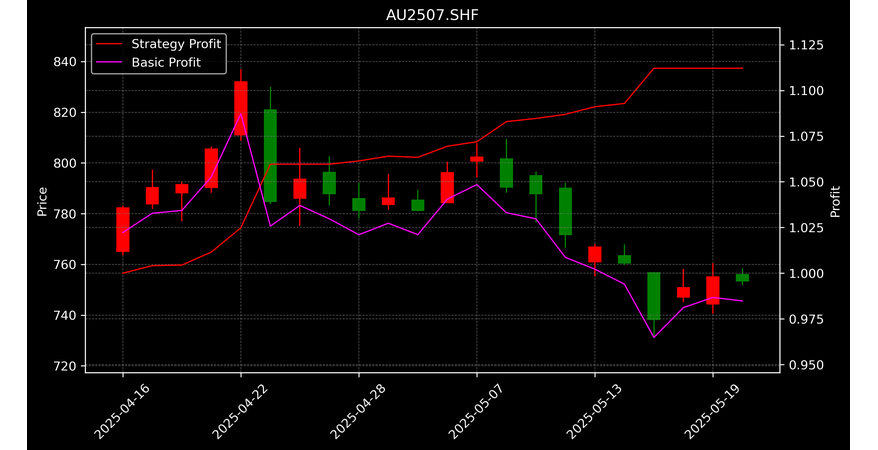The image size is (878, 450).
Task: Click the first red candlestick on 2025-04-16
Action: (x=123, y=229)
